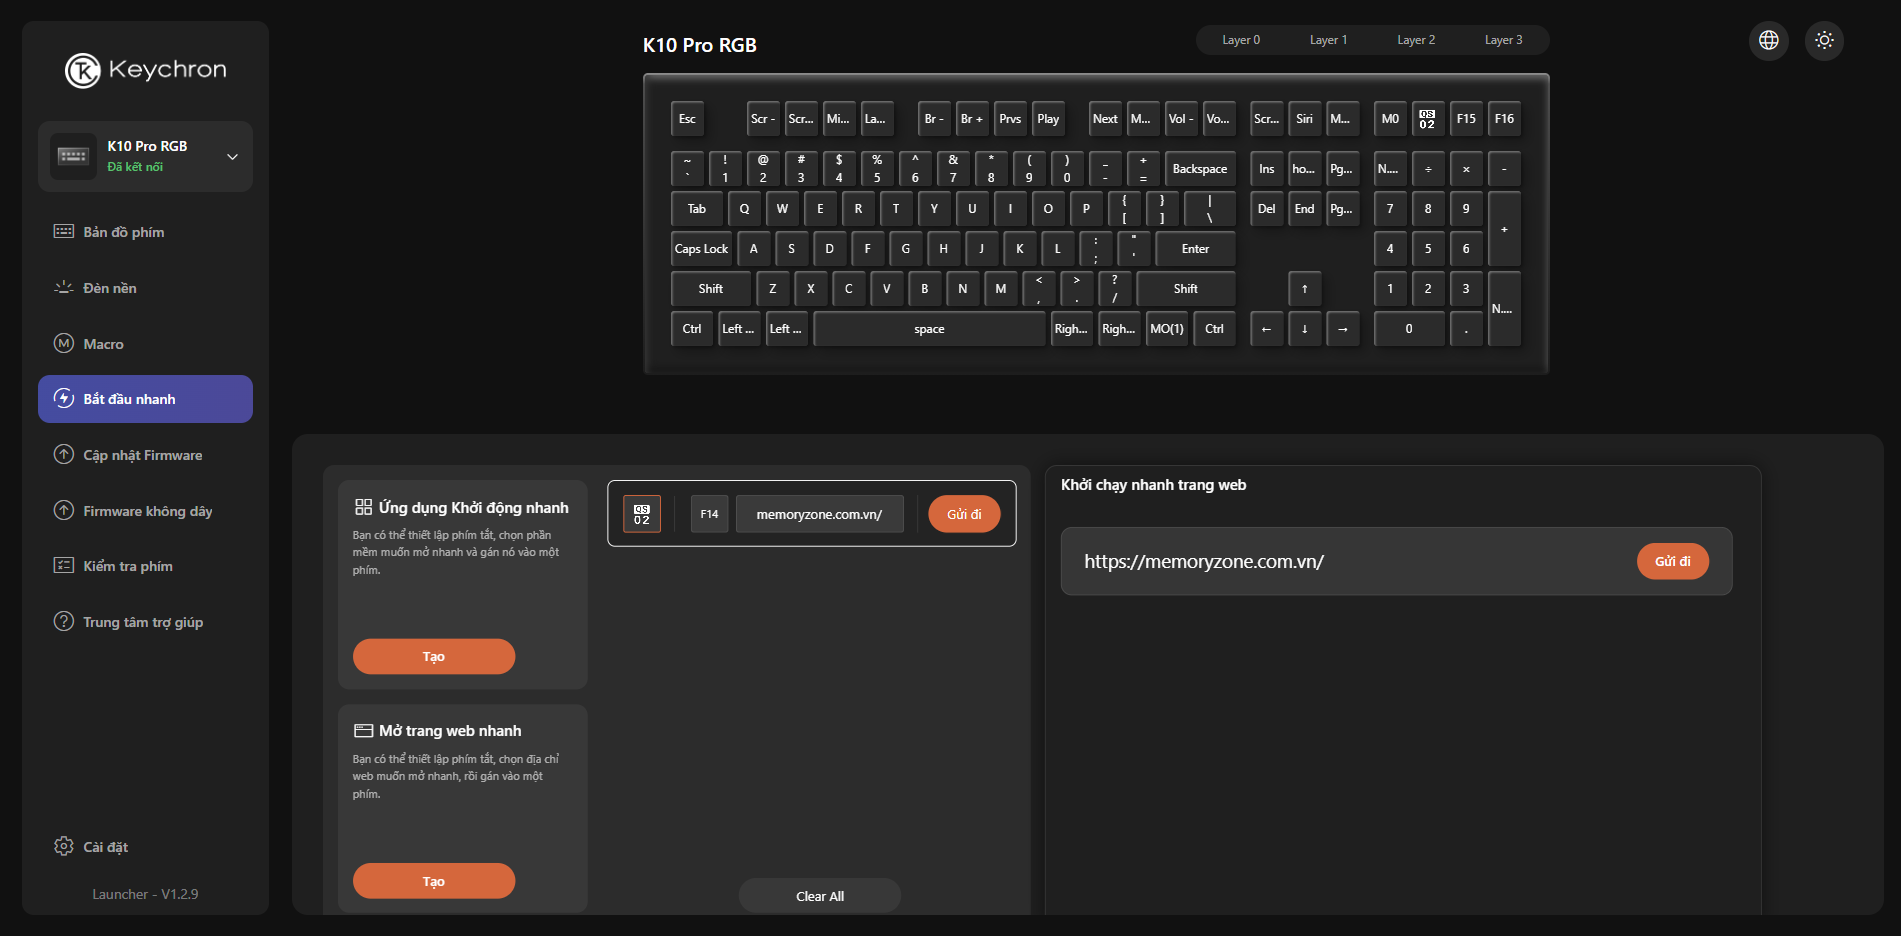1901x936 pixels.
Task: Select the space bar key
Action: 929,329
